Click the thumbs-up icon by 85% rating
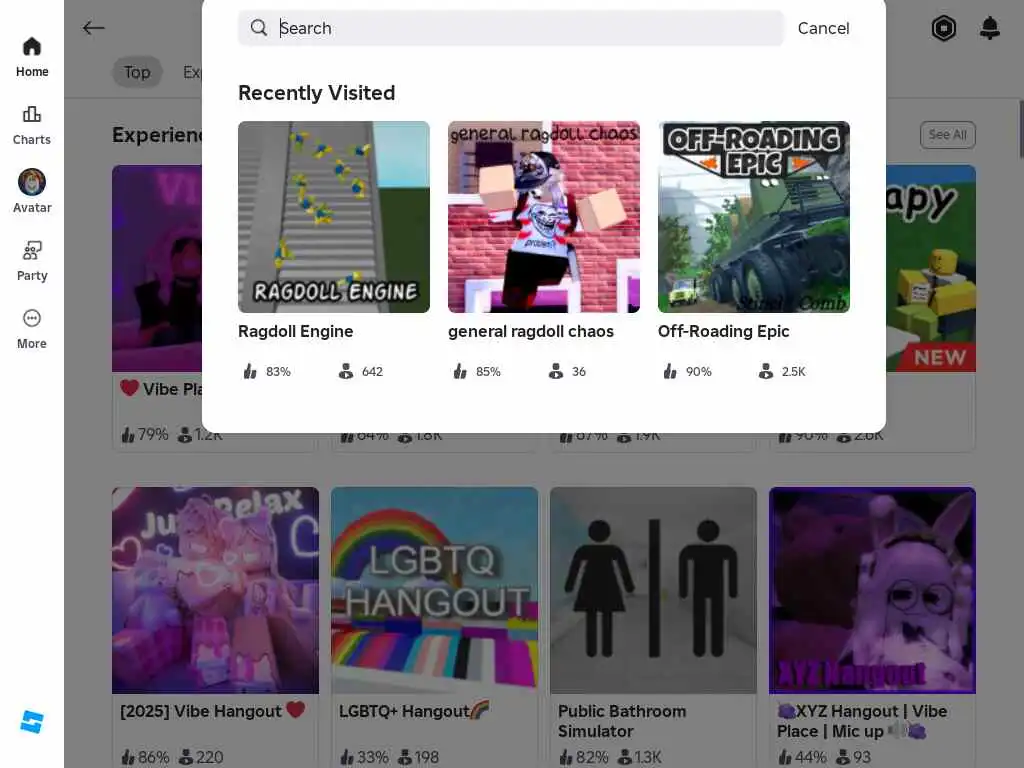This screenshot has width=1024, height=768. [x=460, y=372]
